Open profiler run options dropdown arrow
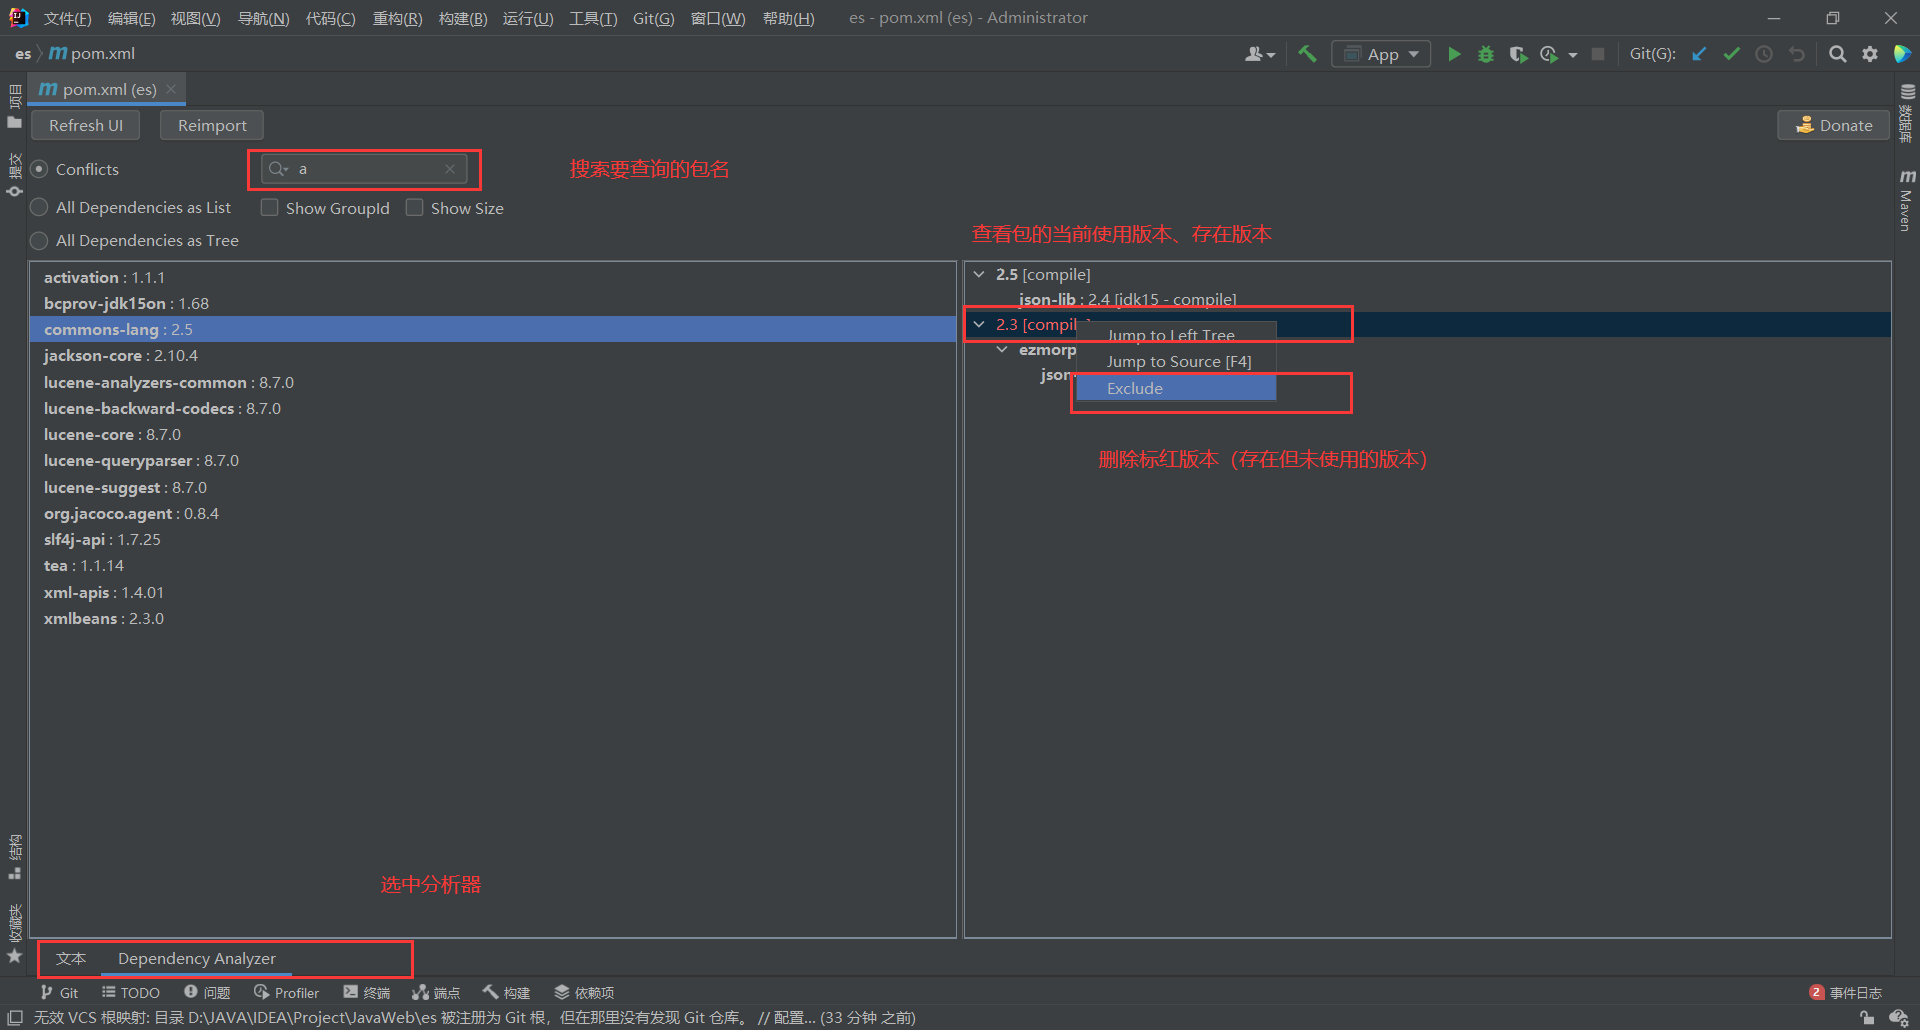 click(x=1573, y=55)
